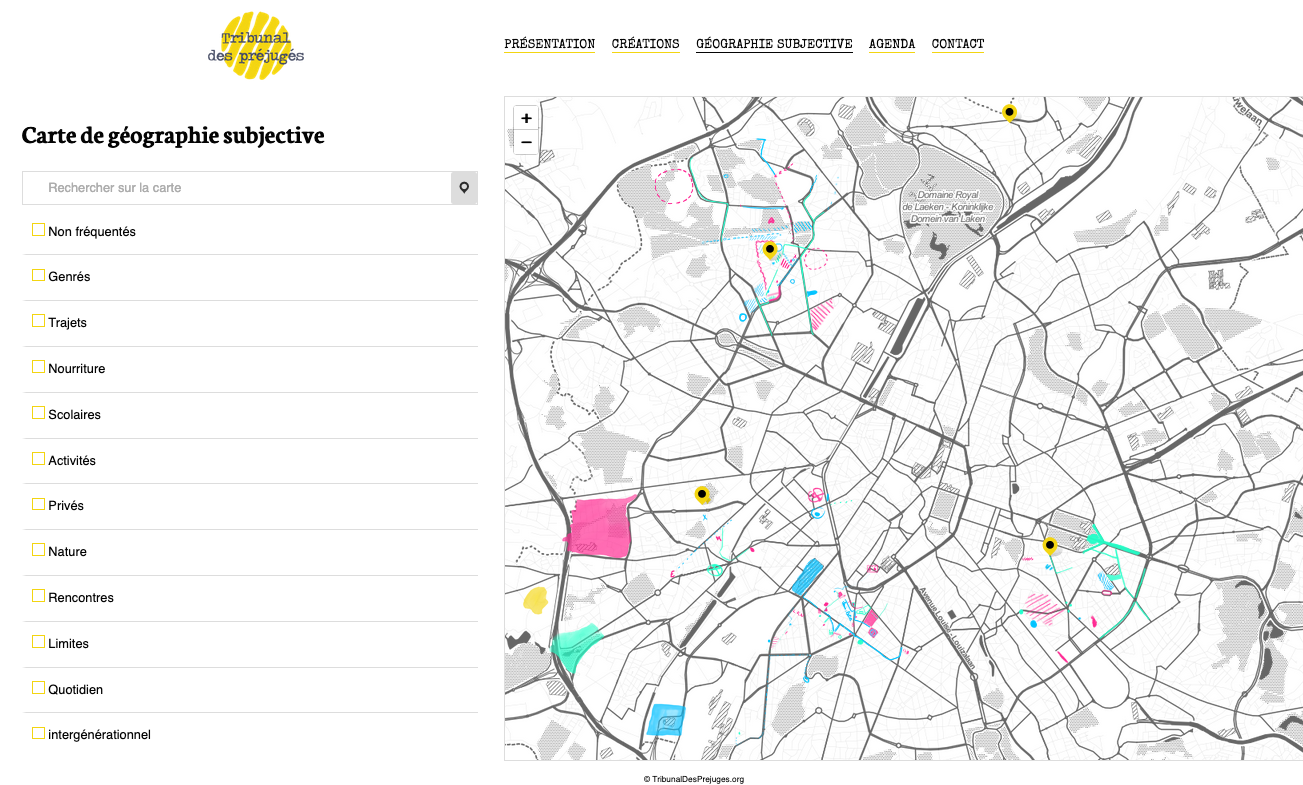Viewport: 1303px width, 785px height.
Task: Click the blue hatched square on map
Action: [x=806, y=578]
